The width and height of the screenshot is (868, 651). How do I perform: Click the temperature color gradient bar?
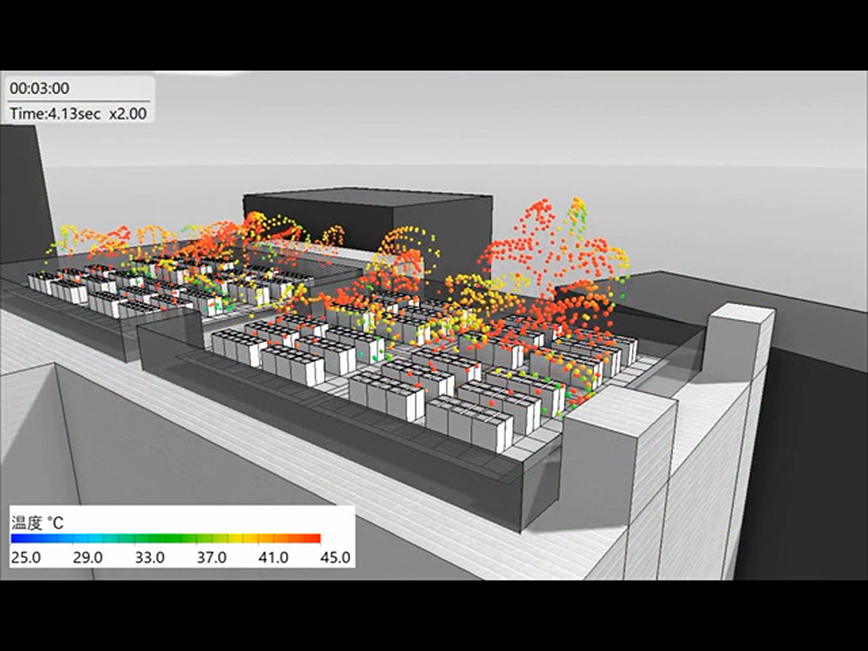pos(166,539)
